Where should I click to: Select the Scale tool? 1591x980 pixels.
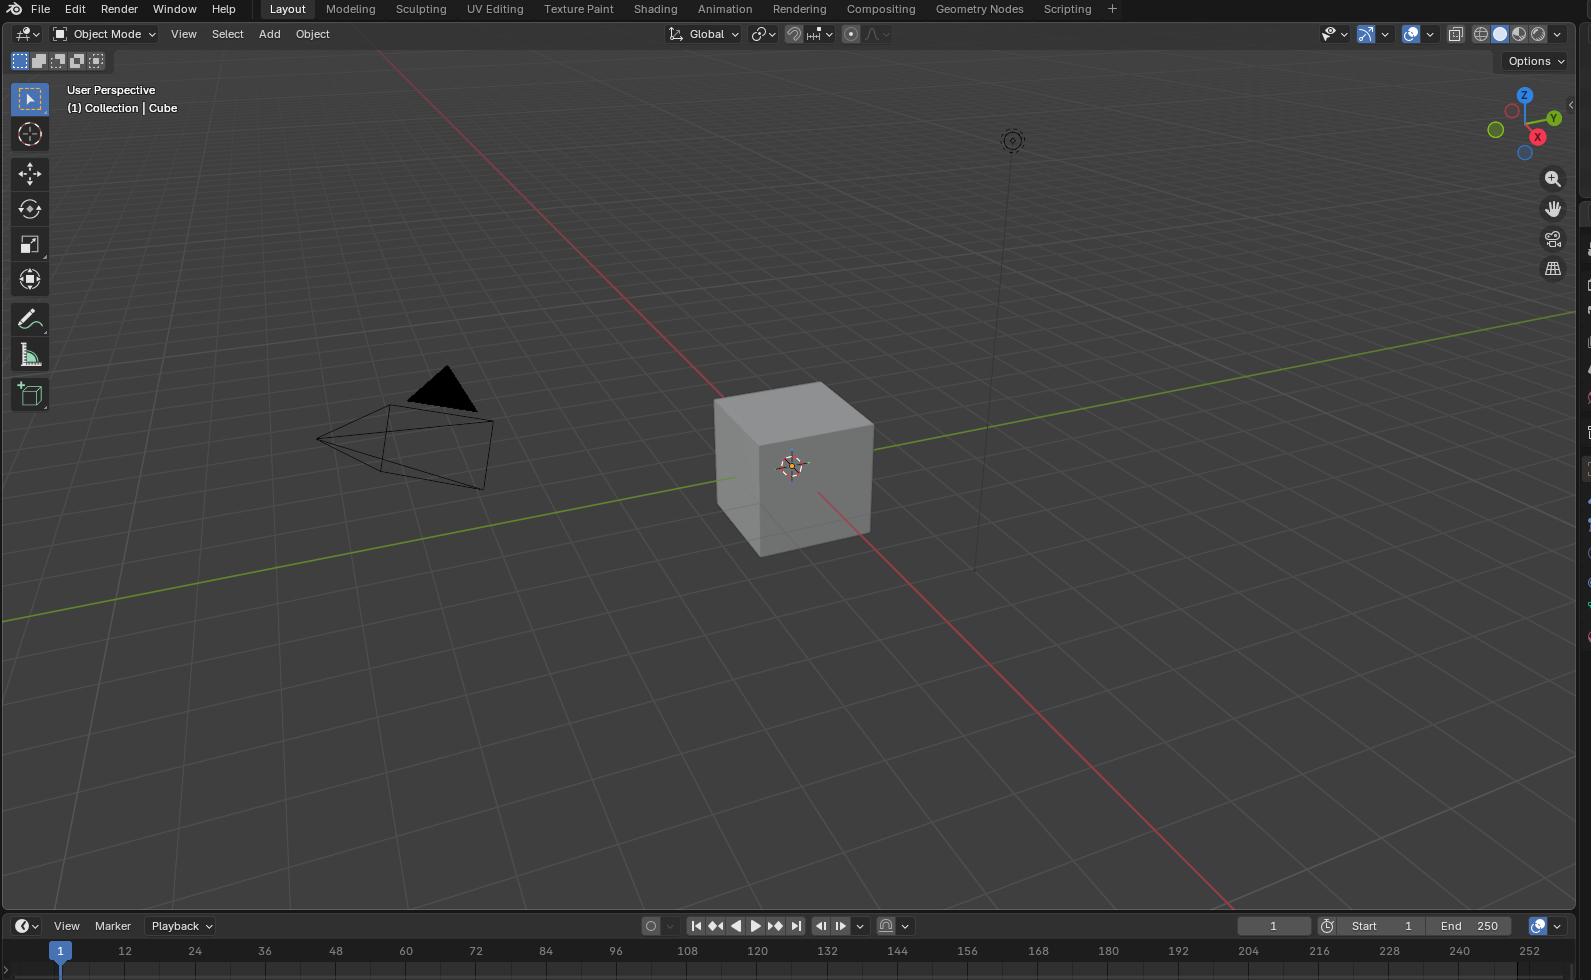(x=30, y=245)
